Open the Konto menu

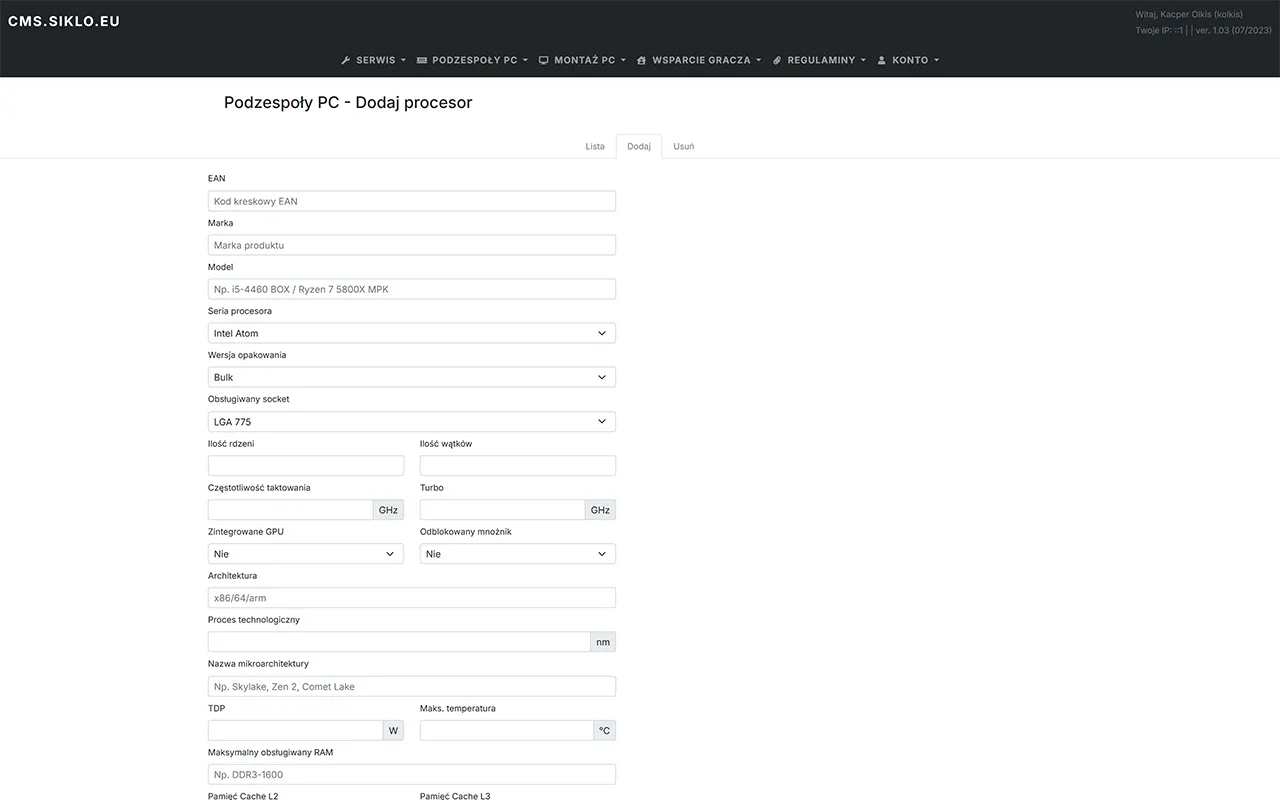point(908,60)
